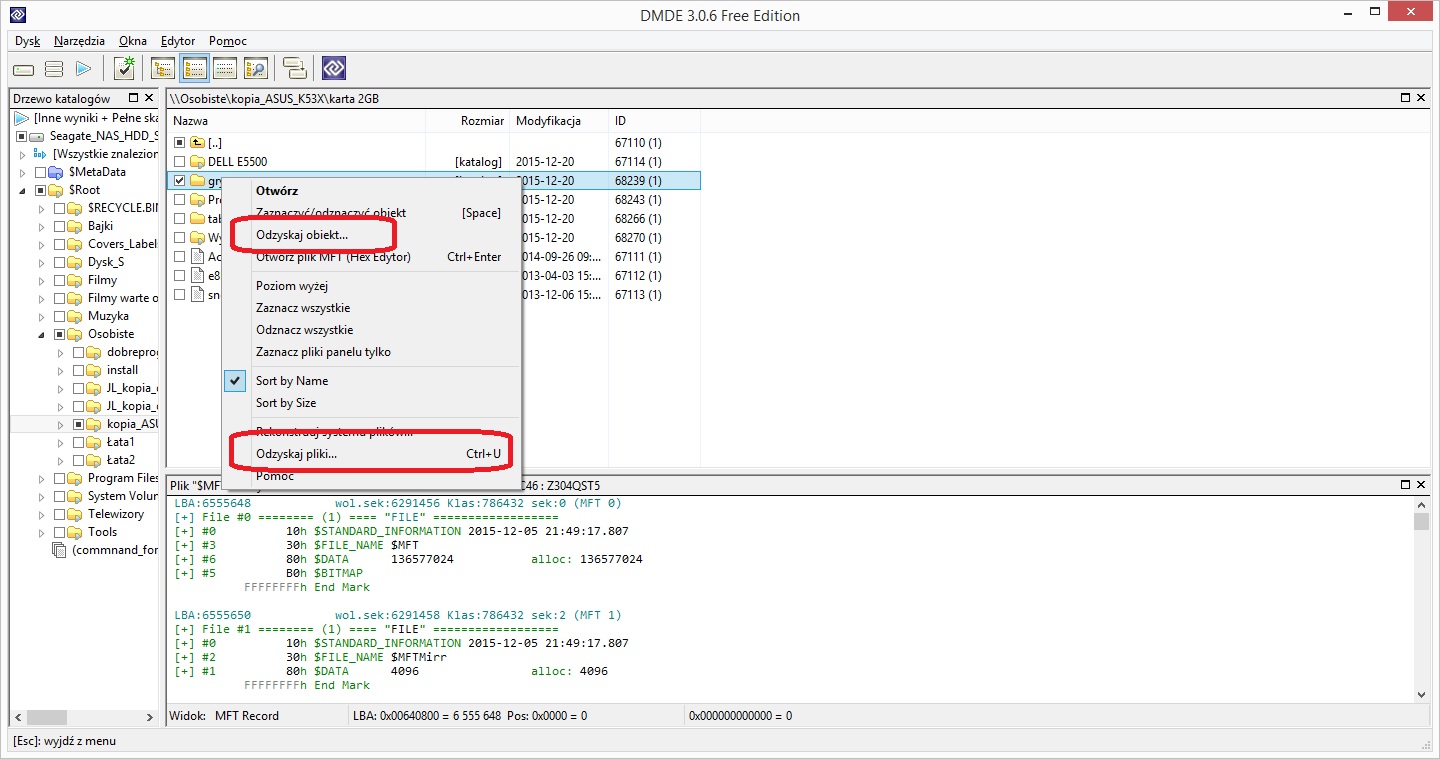
Task: Click the $MetaData folder icon in tree
Action: pyautogui.click(x=57, y=172)
